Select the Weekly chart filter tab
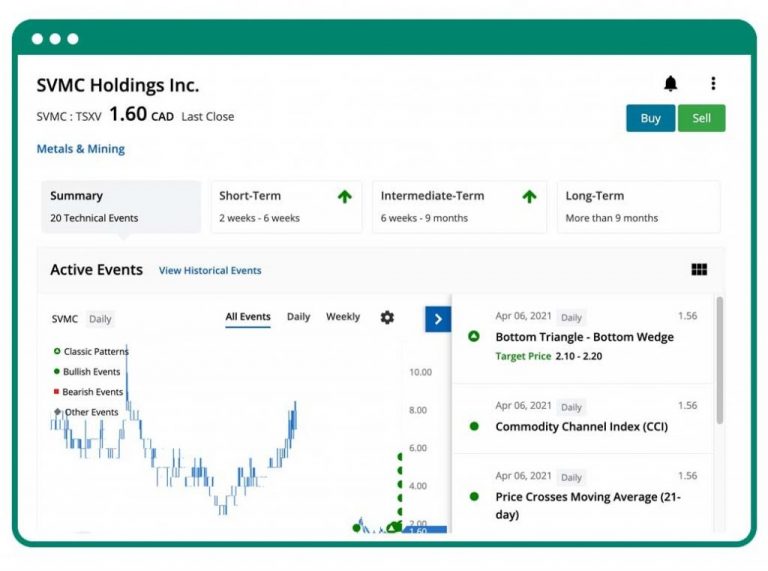The image size is (768, 571). (x=343, y=317)
